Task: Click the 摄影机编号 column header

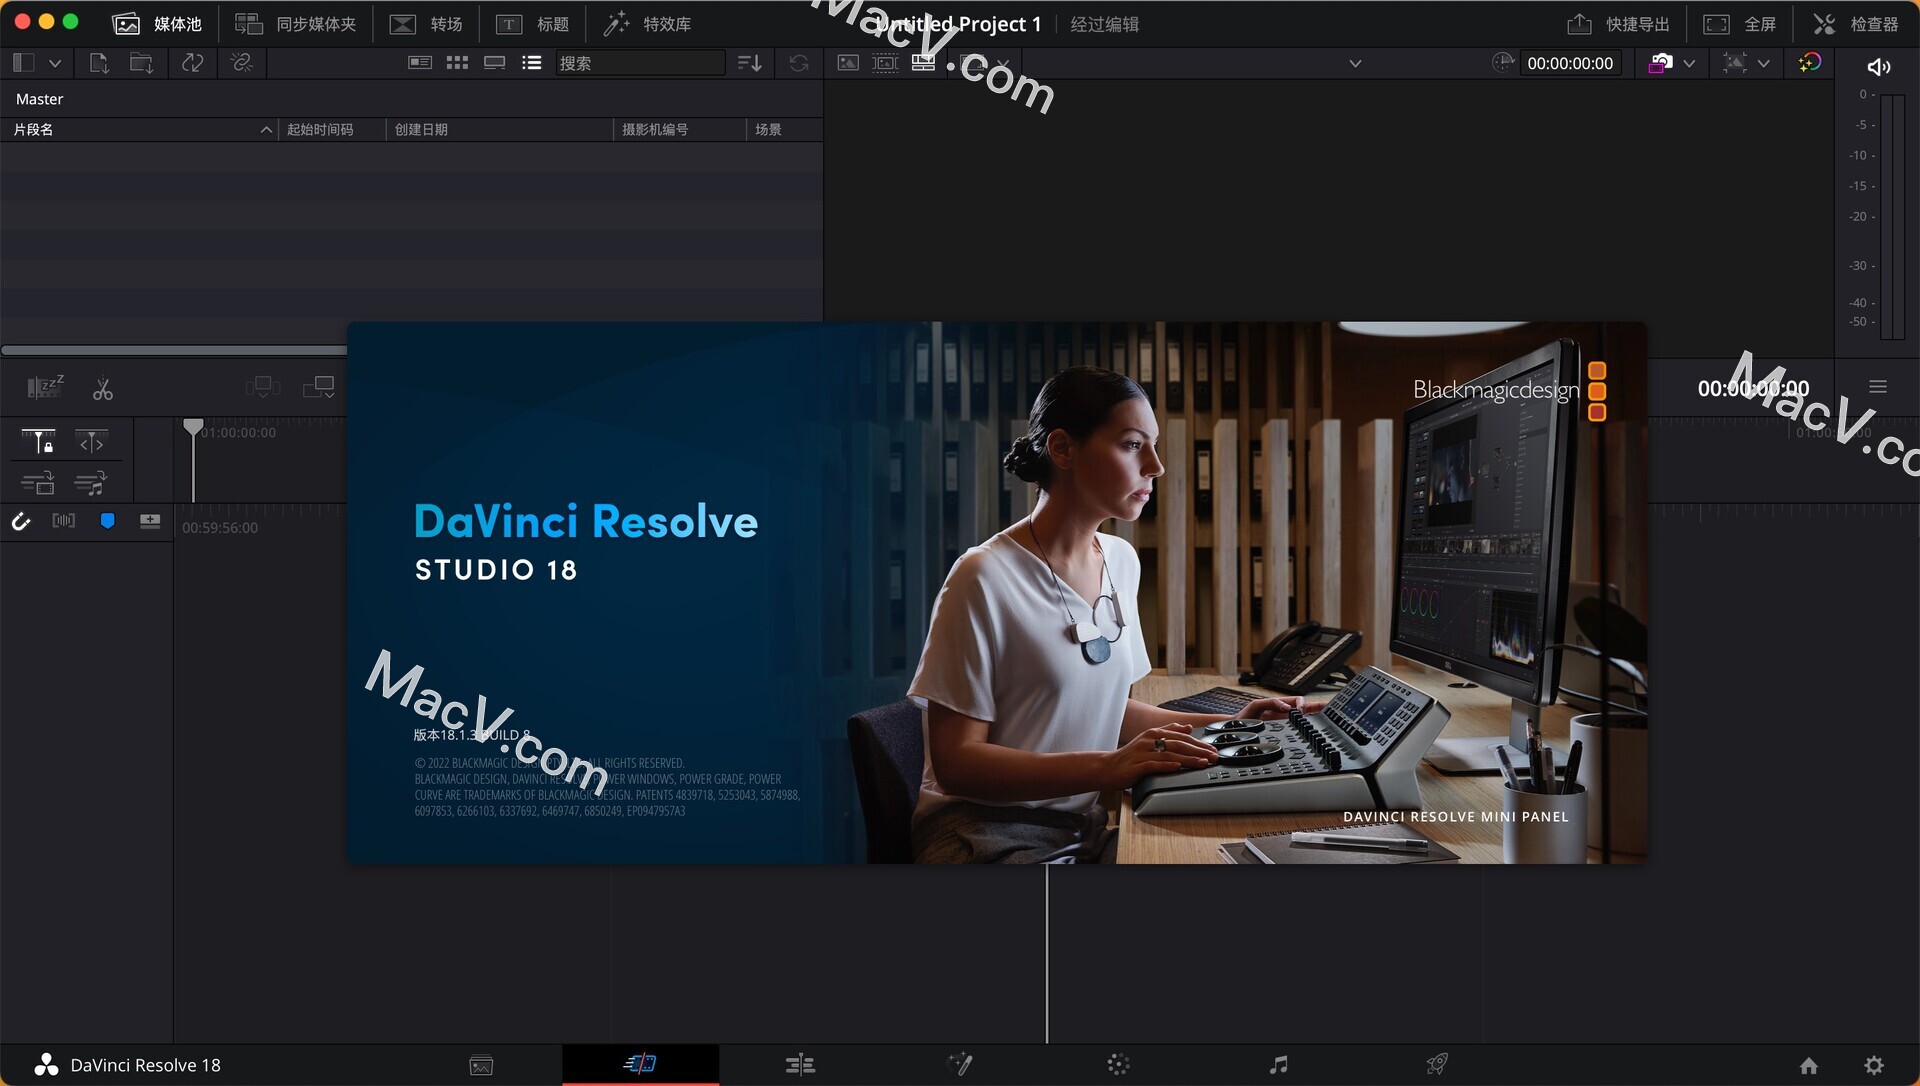Action: (680, 129)
